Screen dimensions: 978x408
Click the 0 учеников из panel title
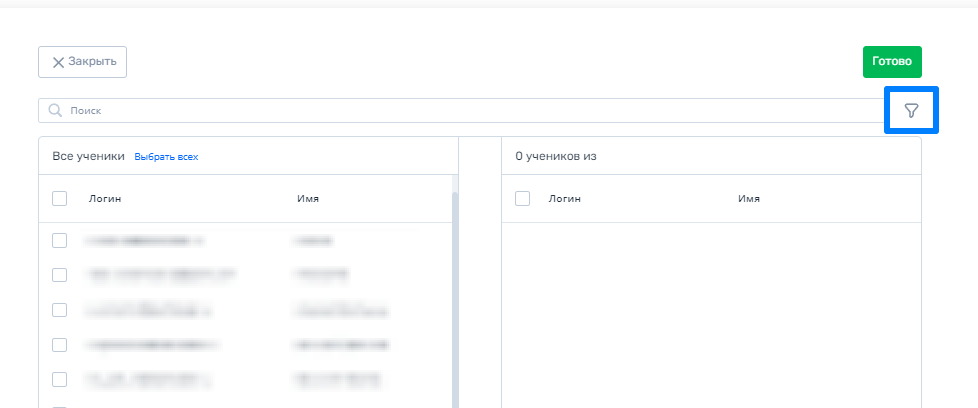556,157
